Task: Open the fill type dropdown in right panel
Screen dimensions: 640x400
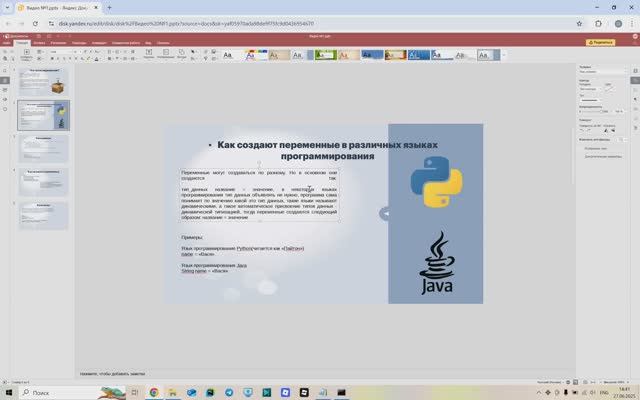Action: 602,72
